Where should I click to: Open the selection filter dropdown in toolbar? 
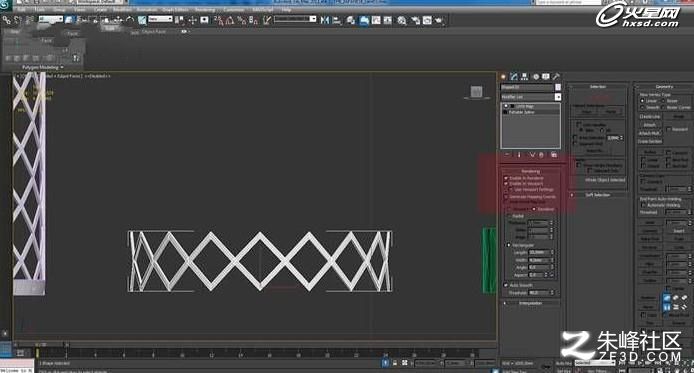coord(51,19)
